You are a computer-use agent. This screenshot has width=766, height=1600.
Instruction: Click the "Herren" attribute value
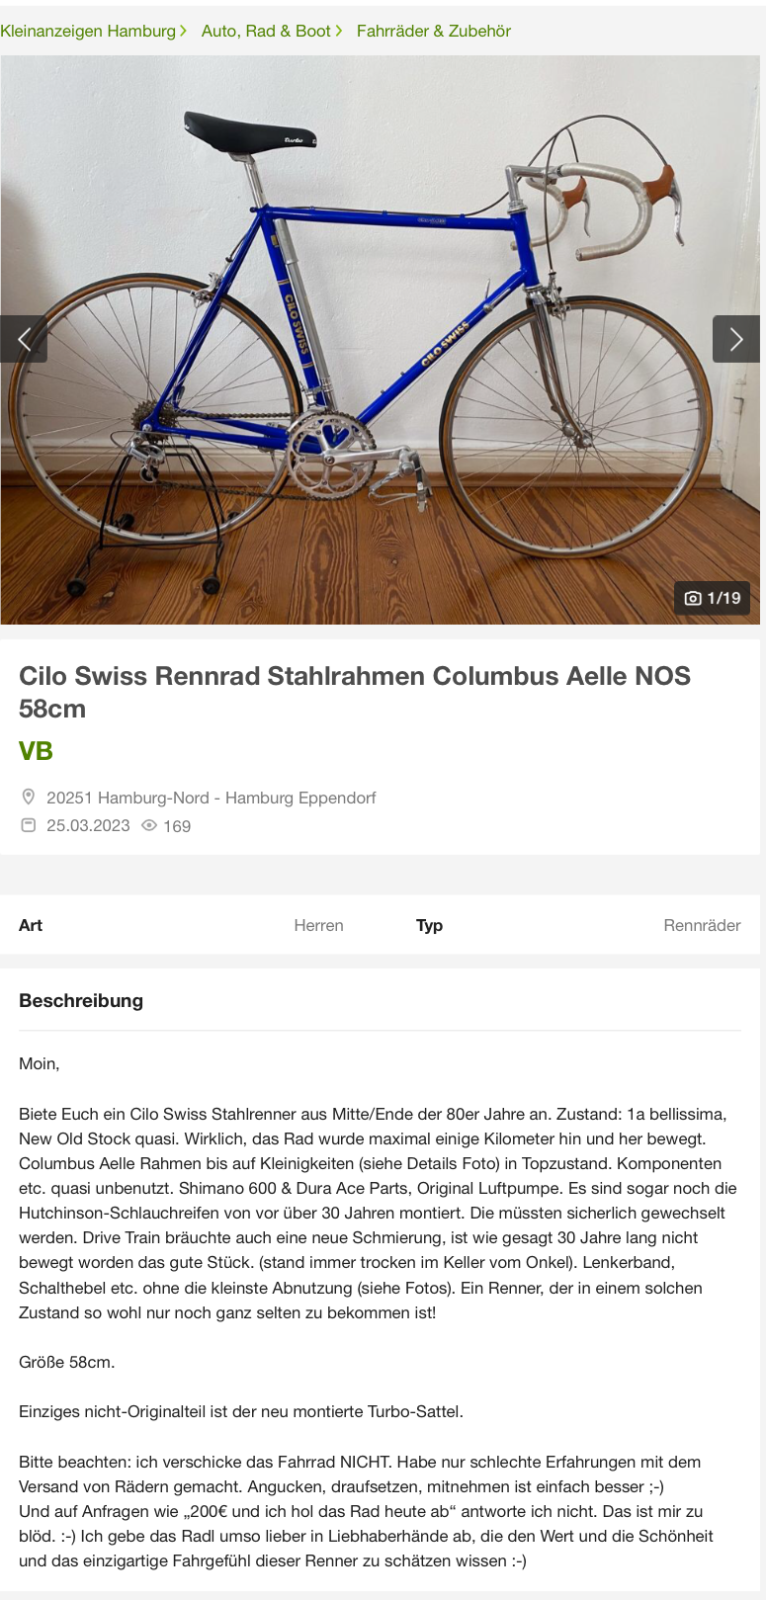click(x=318, y=925)
